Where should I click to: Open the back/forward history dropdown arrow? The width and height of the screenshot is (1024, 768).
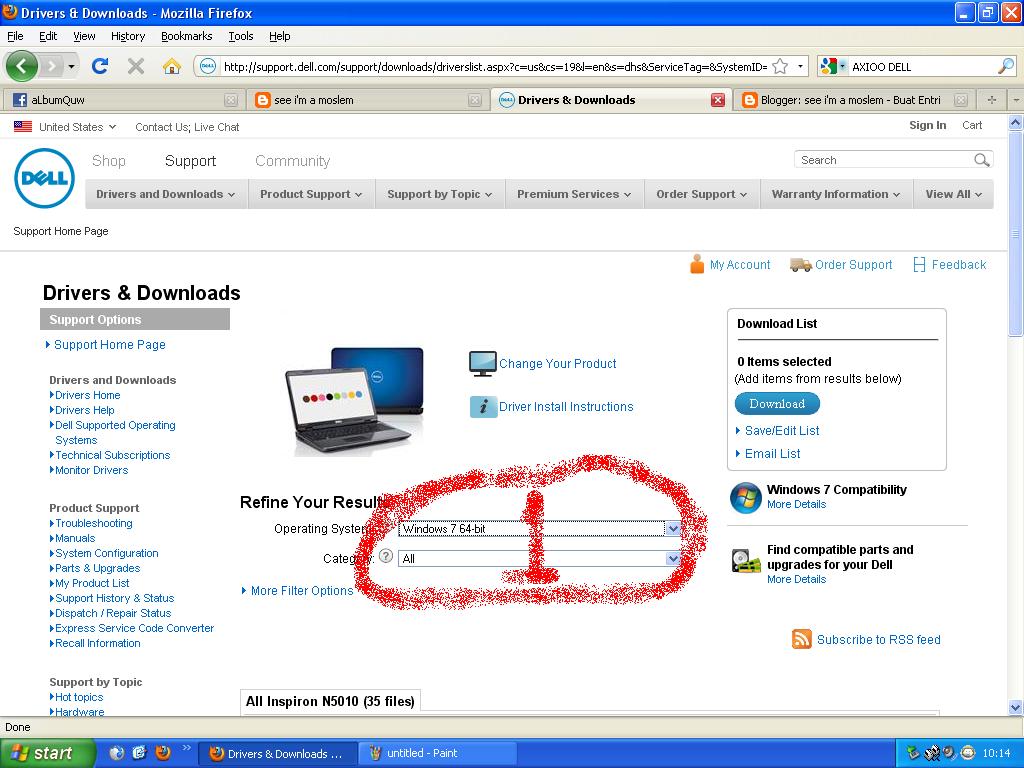[x=71, y=66]
